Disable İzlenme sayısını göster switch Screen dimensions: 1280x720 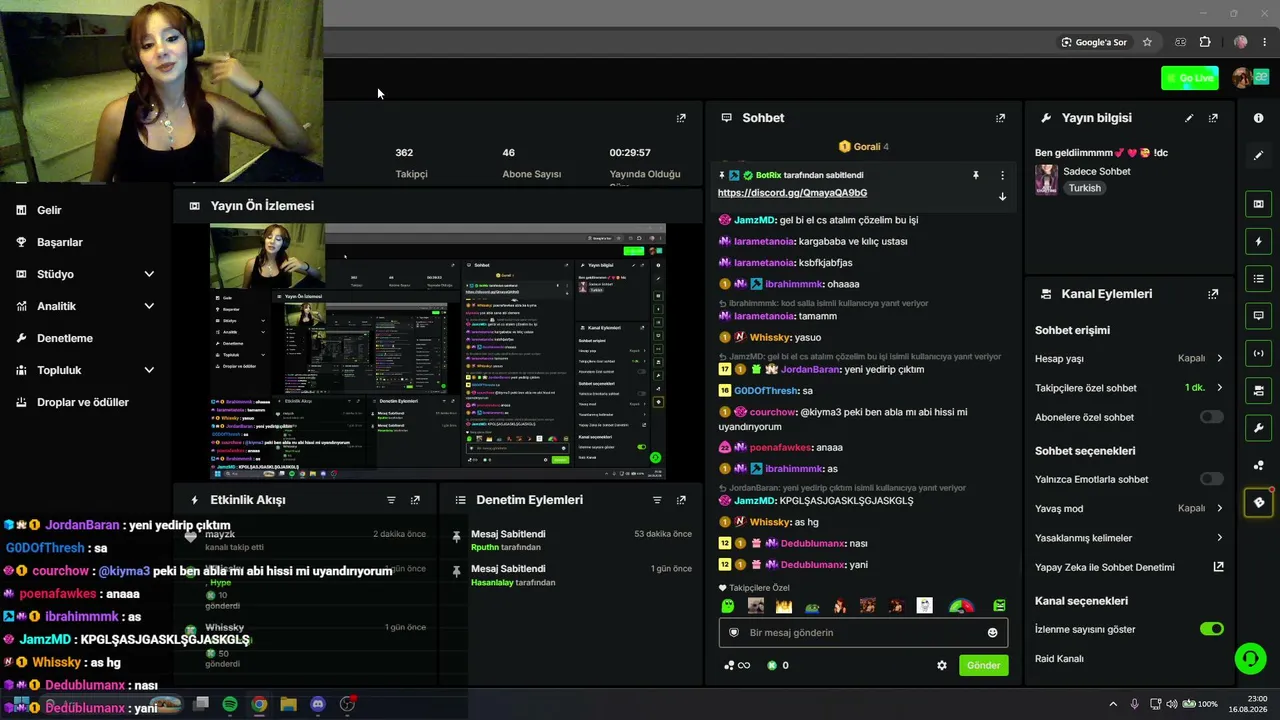[1211, 629]
